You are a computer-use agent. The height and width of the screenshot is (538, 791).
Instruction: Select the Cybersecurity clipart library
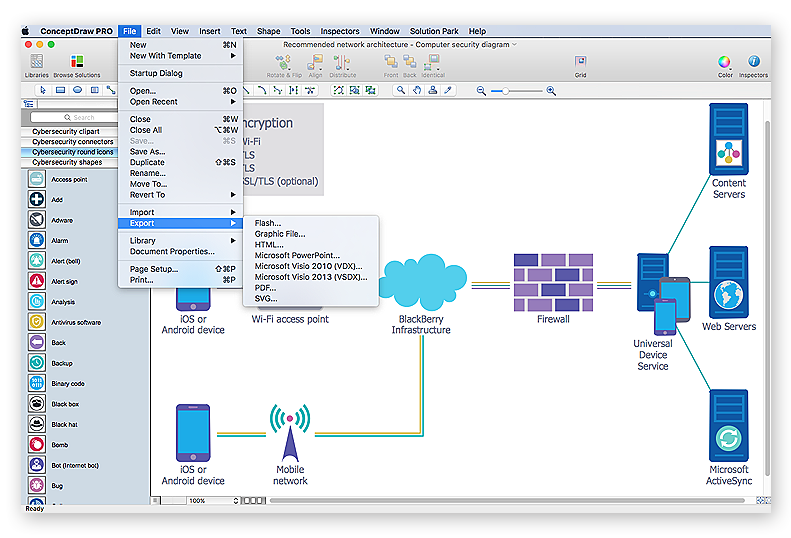pos(66,131)
